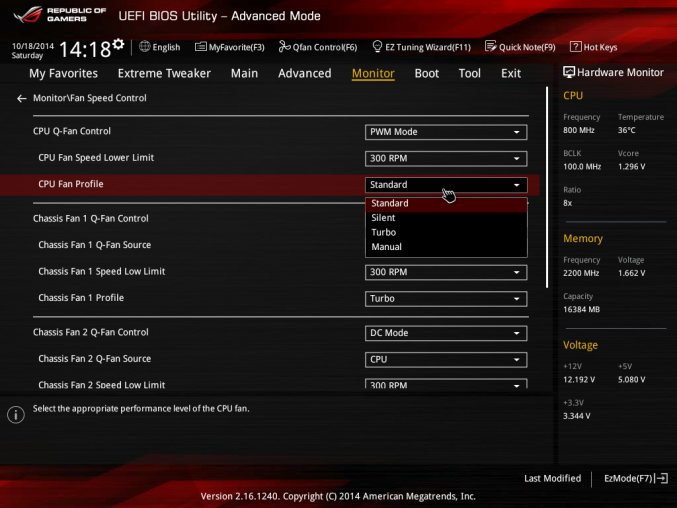Select Chassis Fan 1 Q-Fan Source label

(95, 245)
